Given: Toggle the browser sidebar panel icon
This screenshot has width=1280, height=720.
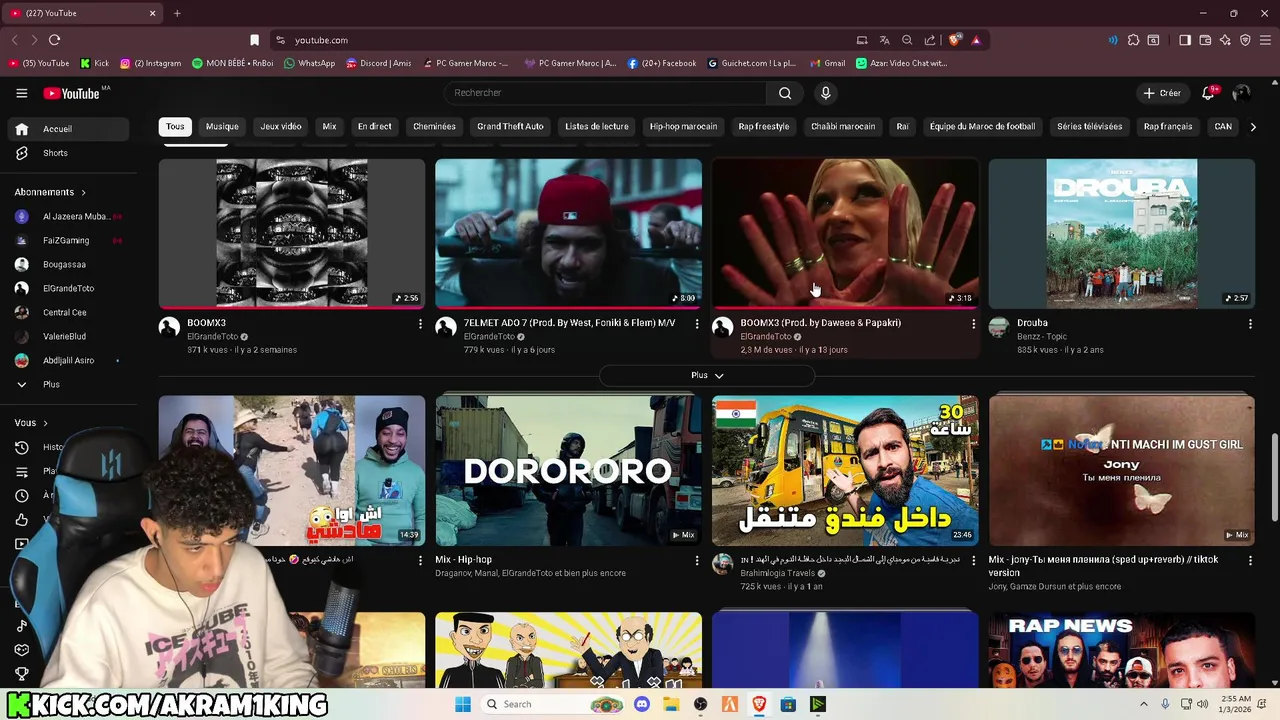Looking at the screenshot, I should [x=1185, y=40].
